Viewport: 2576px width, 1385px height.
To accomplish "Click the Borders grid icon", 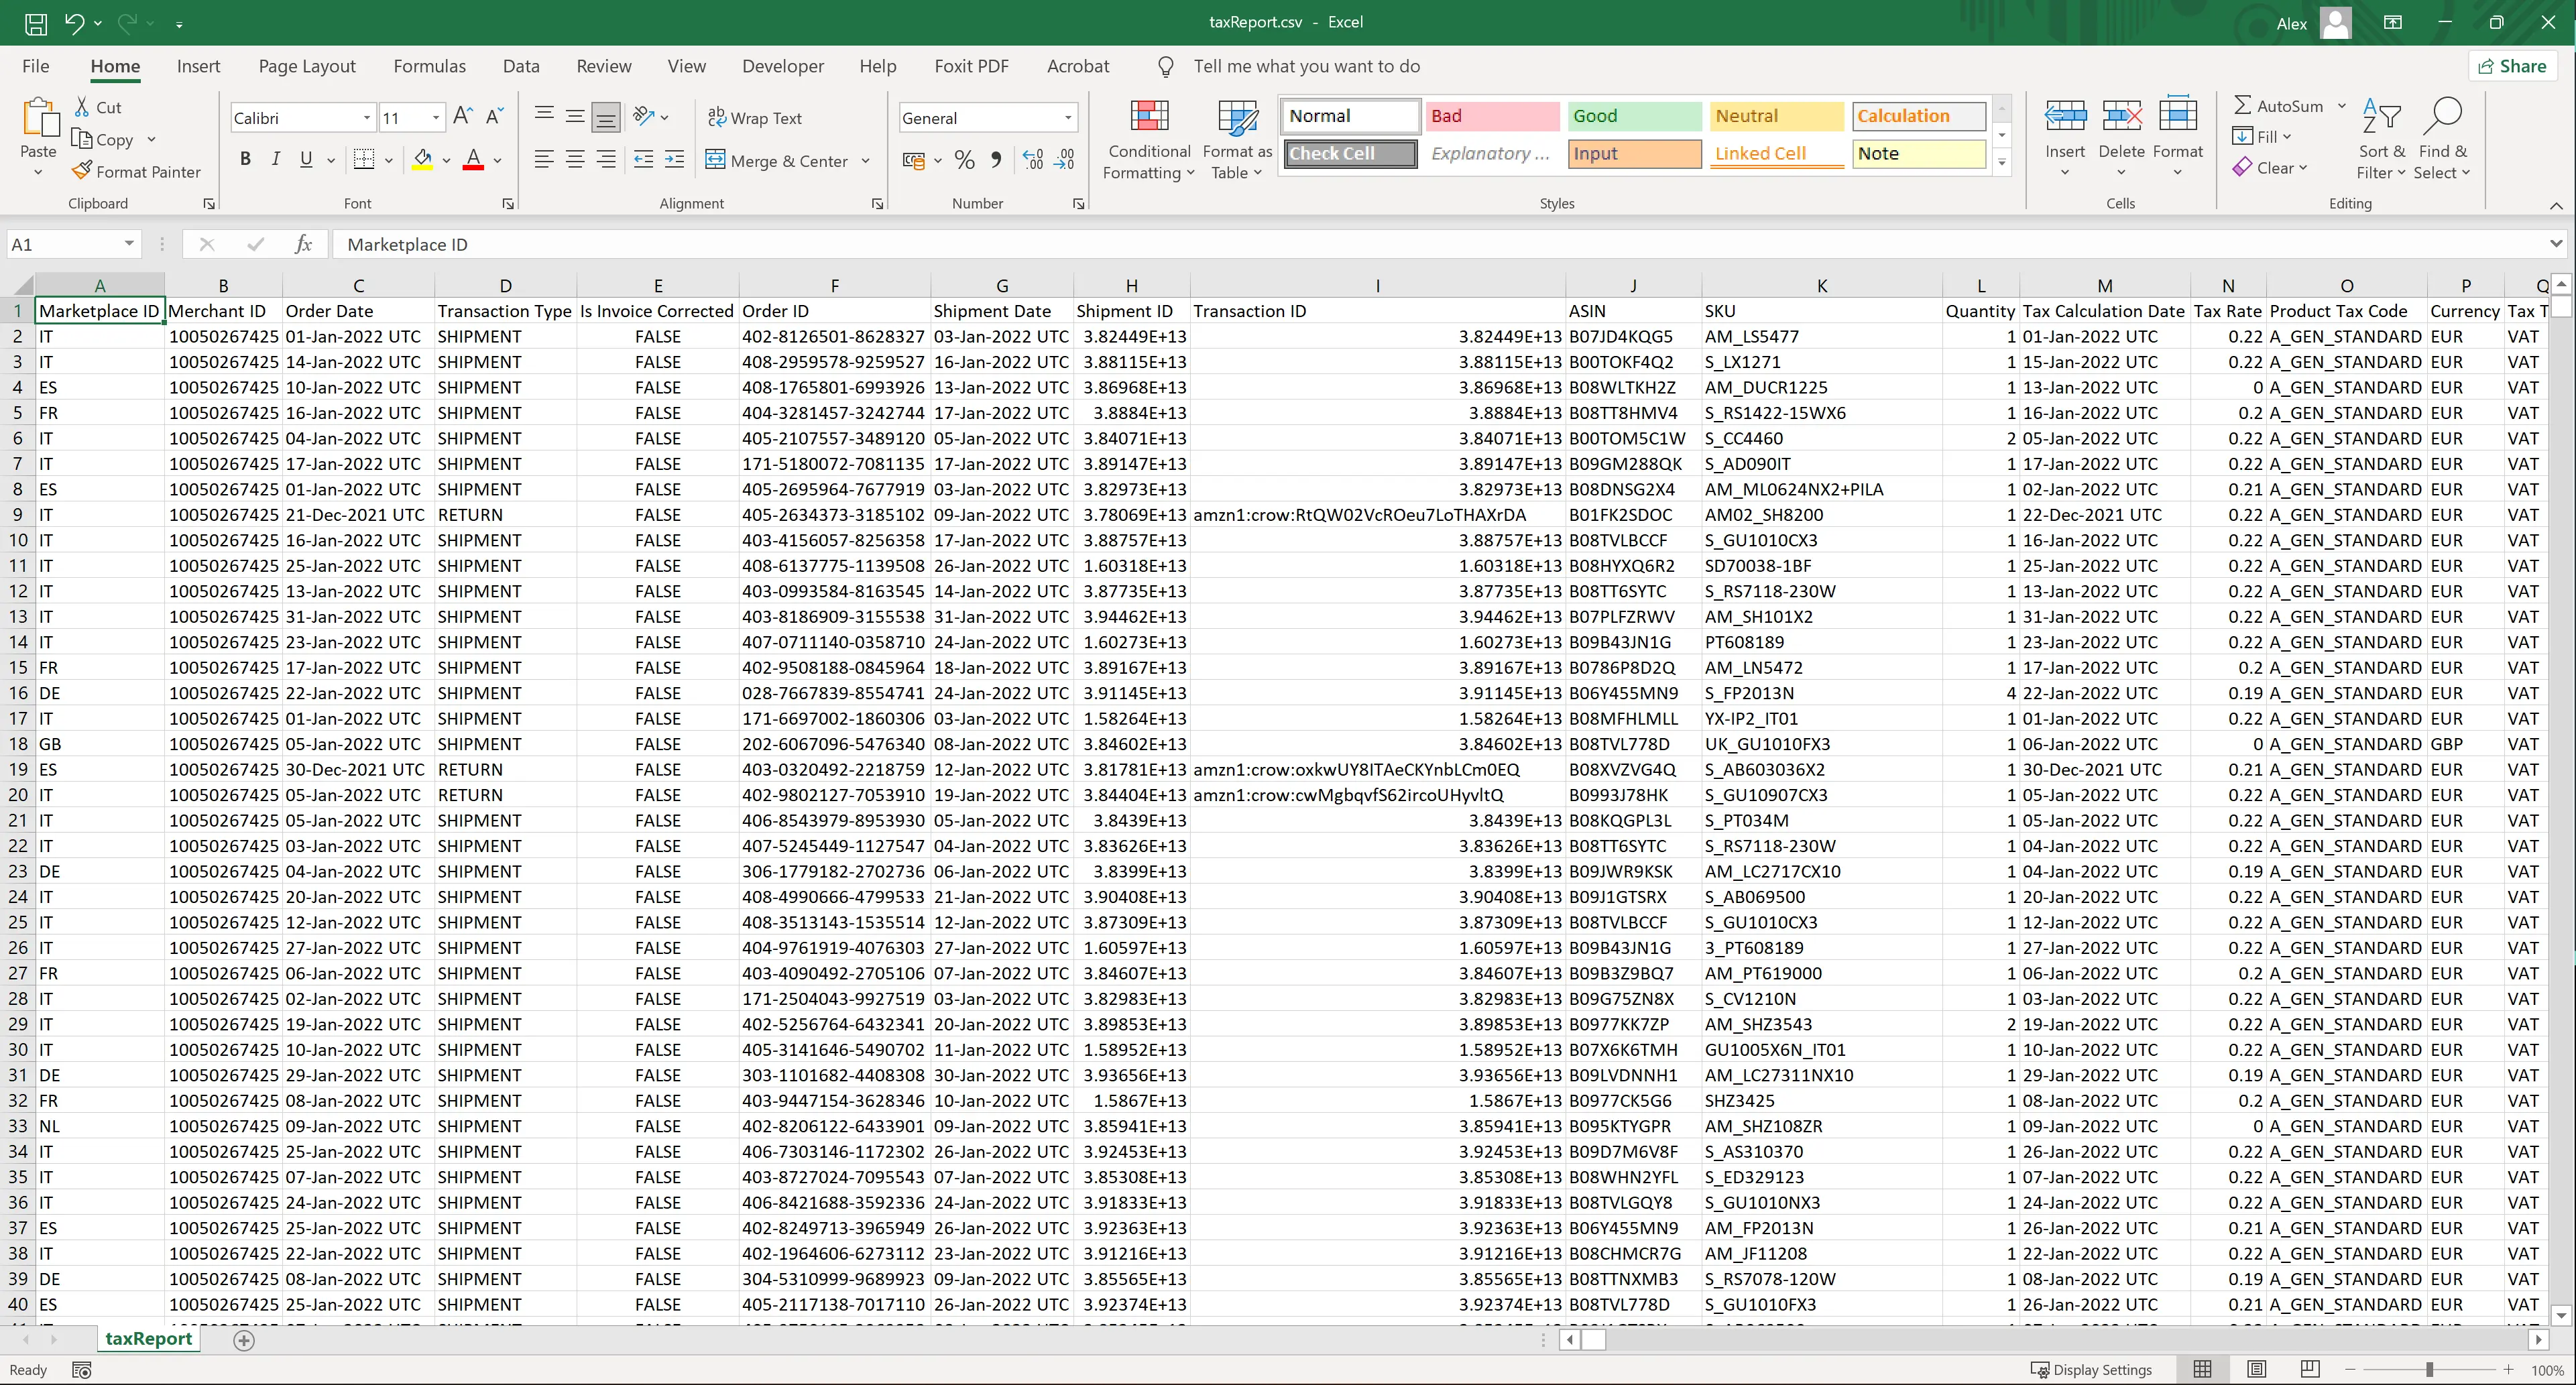I will pyautogui.click(x=364, y=160).
